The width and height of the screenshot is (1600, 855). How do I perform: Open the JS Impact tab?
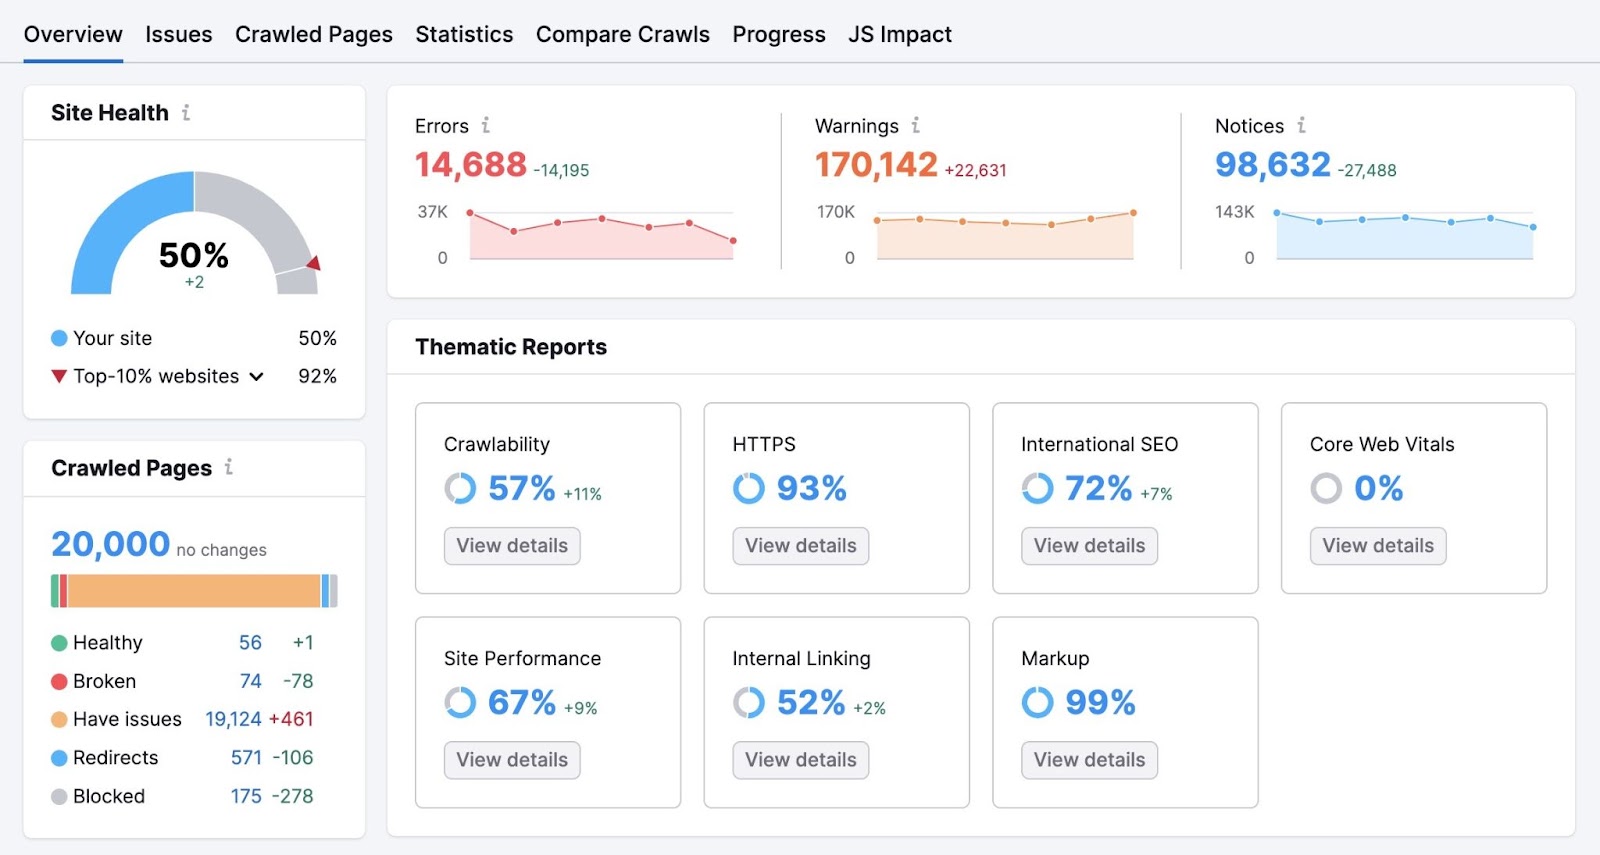(x=899, y=34)
